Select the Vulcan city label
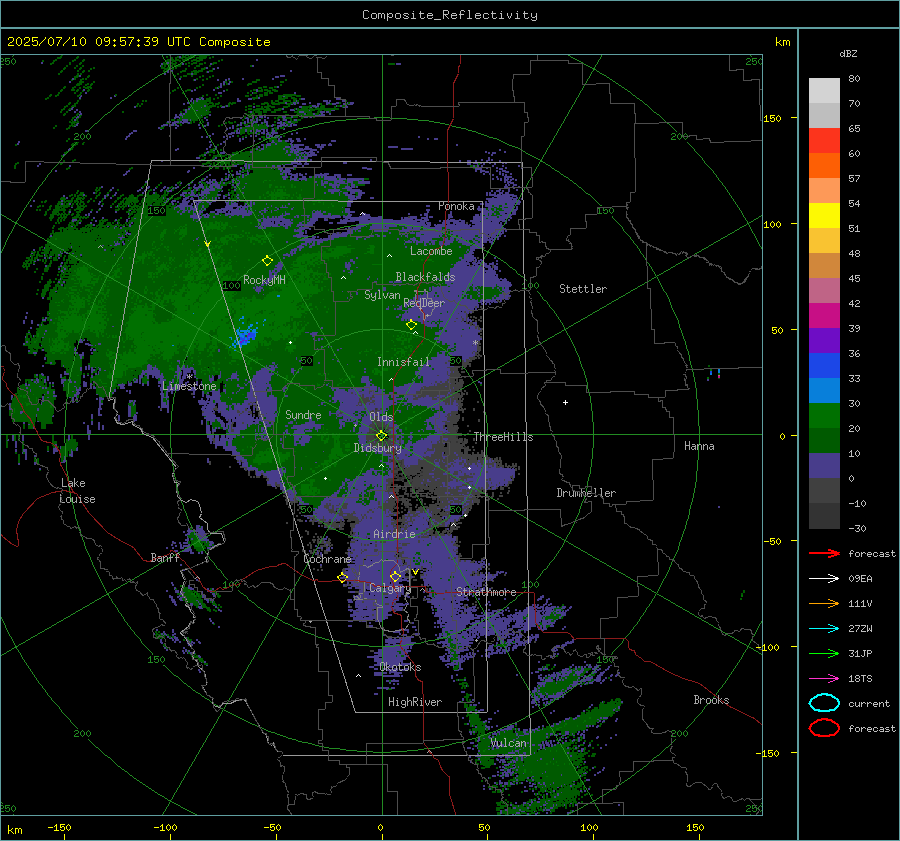The image size is (900, 841). point(508,743)
